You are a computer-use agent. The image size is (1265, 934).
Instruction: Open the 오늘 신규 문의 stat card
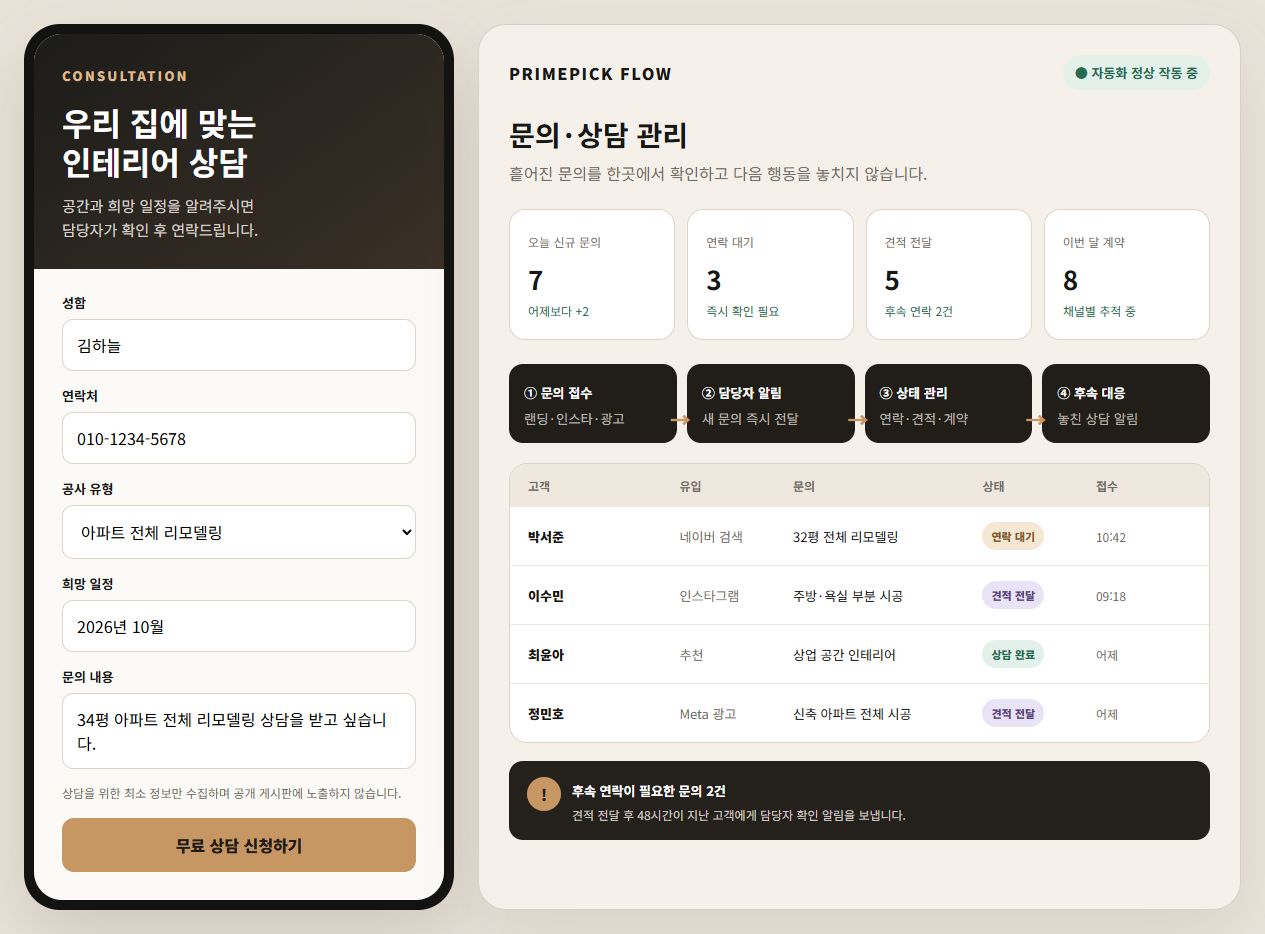point(592,274)
